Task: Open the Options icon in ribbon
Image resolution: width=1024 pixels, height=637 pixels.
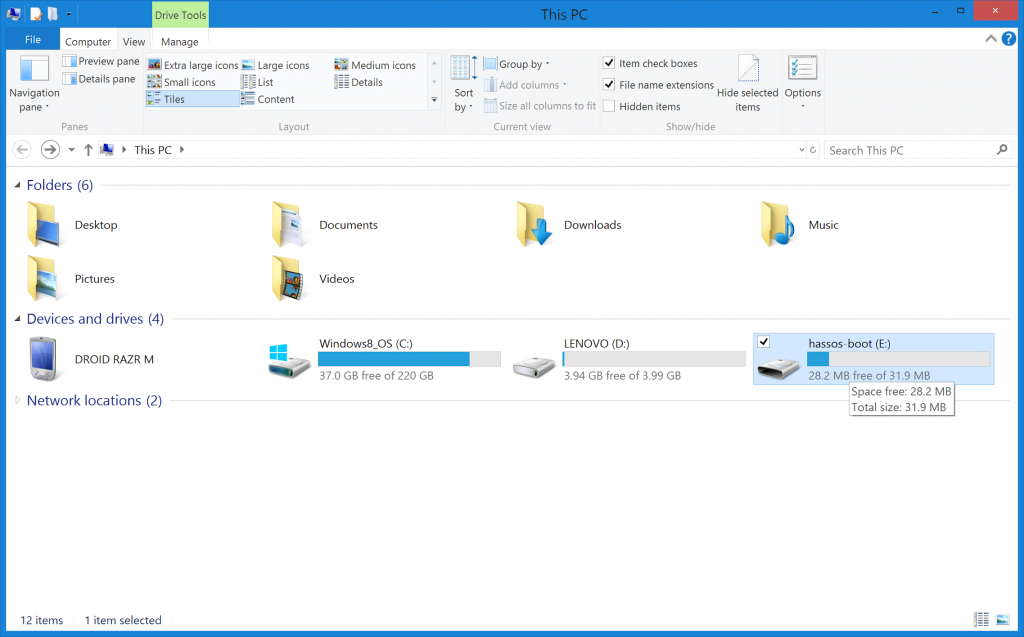Action: click(803, 68)
